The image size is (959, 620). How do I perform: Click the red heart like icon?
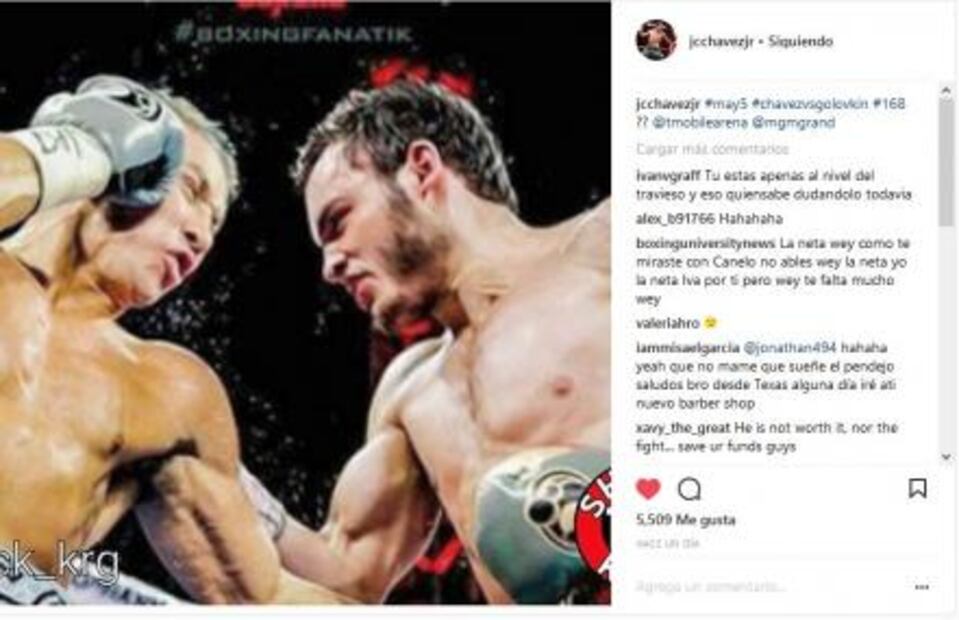click(x=648, y=489)
